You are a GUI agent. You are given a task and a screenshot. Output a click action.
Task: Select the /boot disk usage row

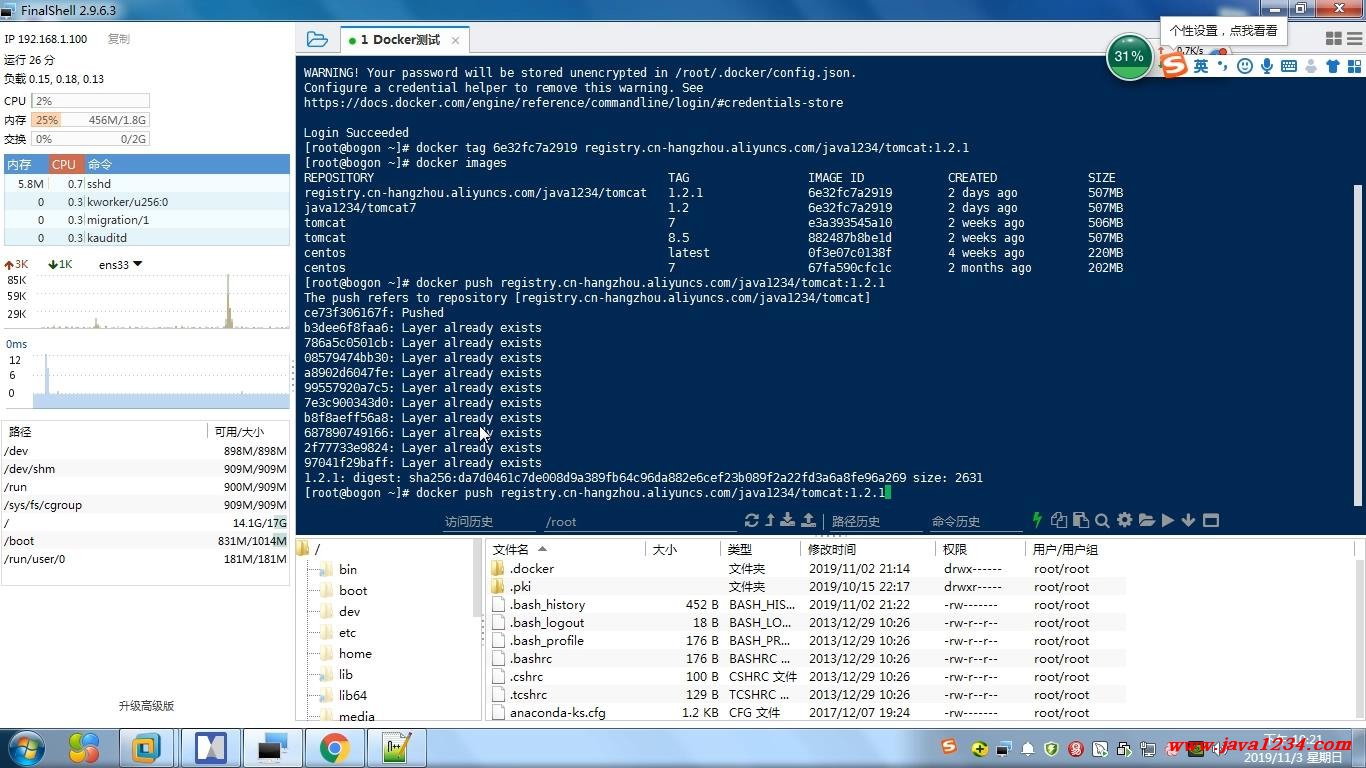pos(147,541)
